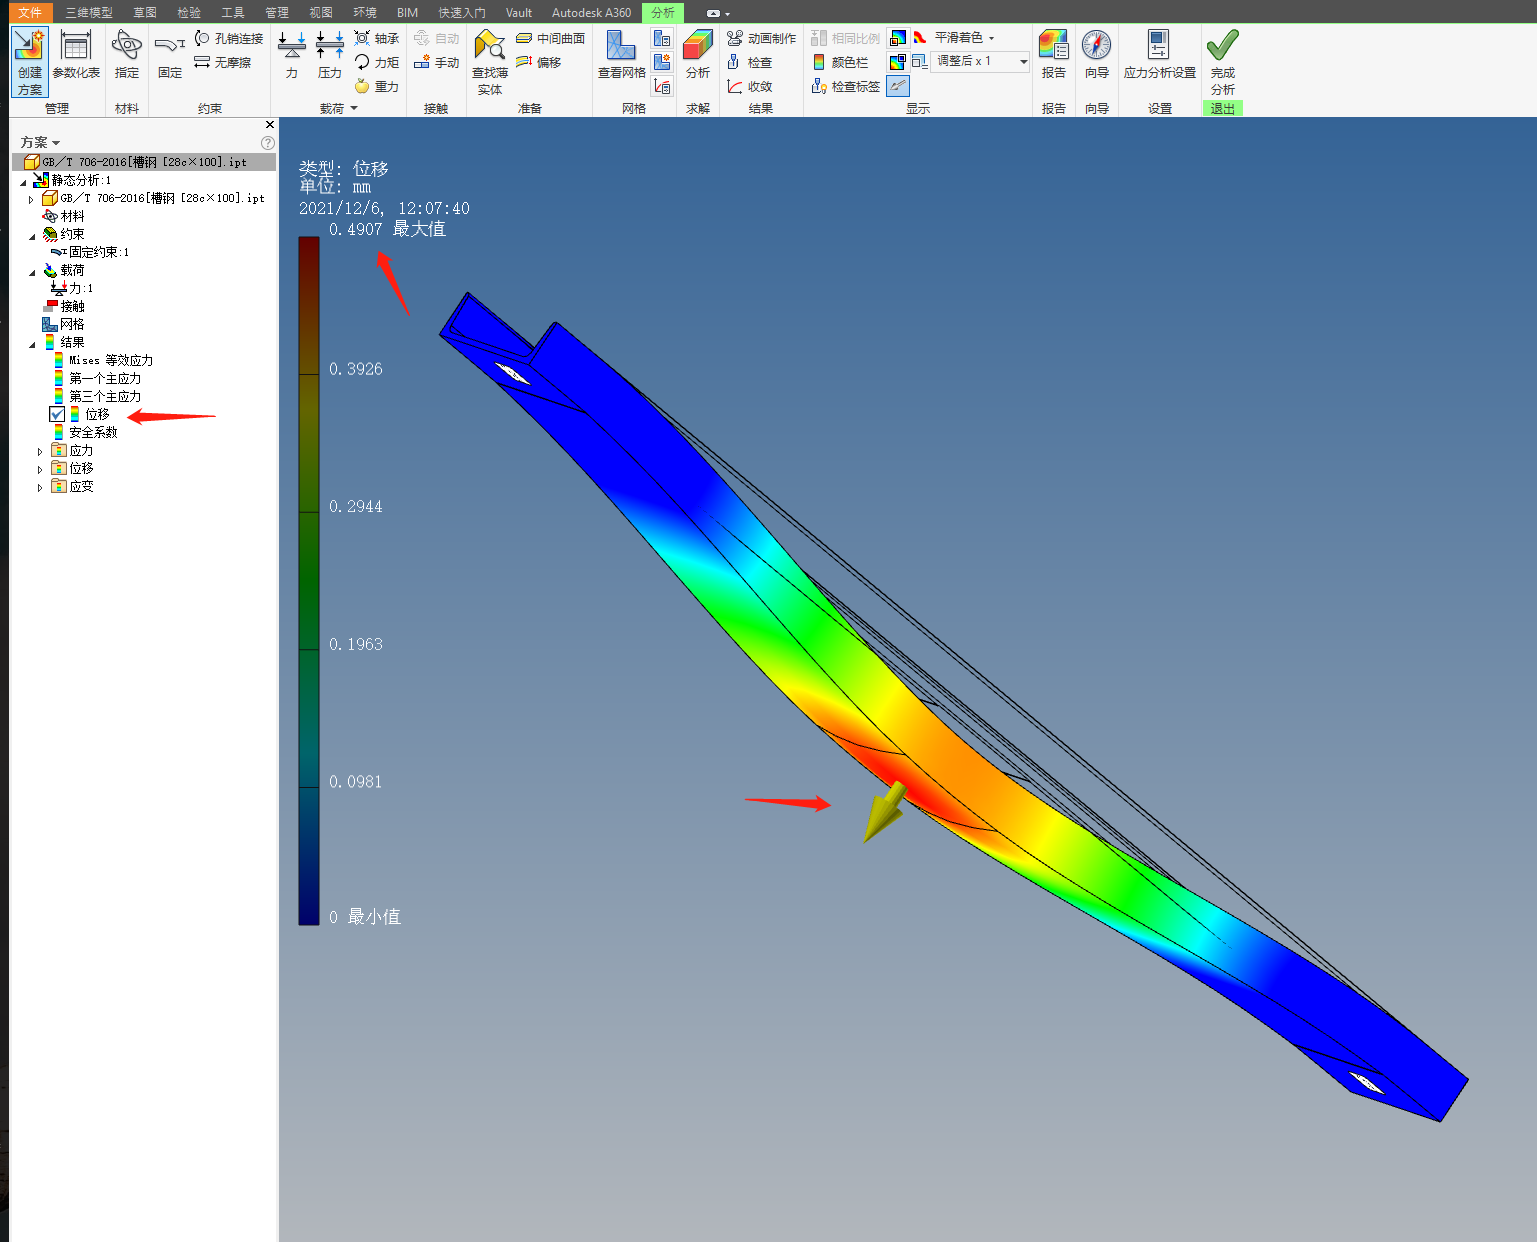The image size is (1537, 1242).
Task: Generate a 报告 report
Action: click(1054, 55)
